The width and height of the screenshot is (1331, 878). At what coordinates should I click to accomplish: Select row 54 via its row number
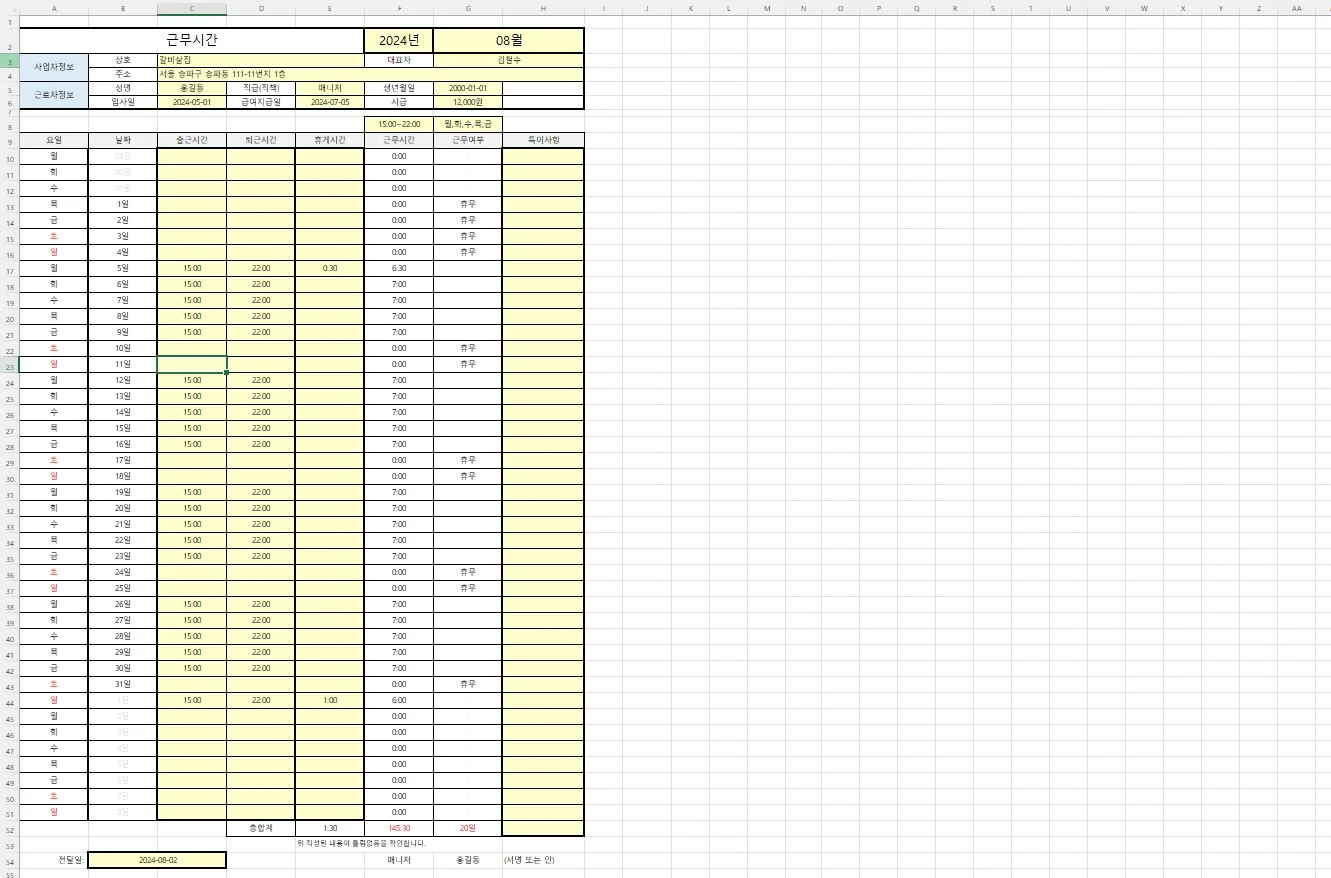pos(9,861)
